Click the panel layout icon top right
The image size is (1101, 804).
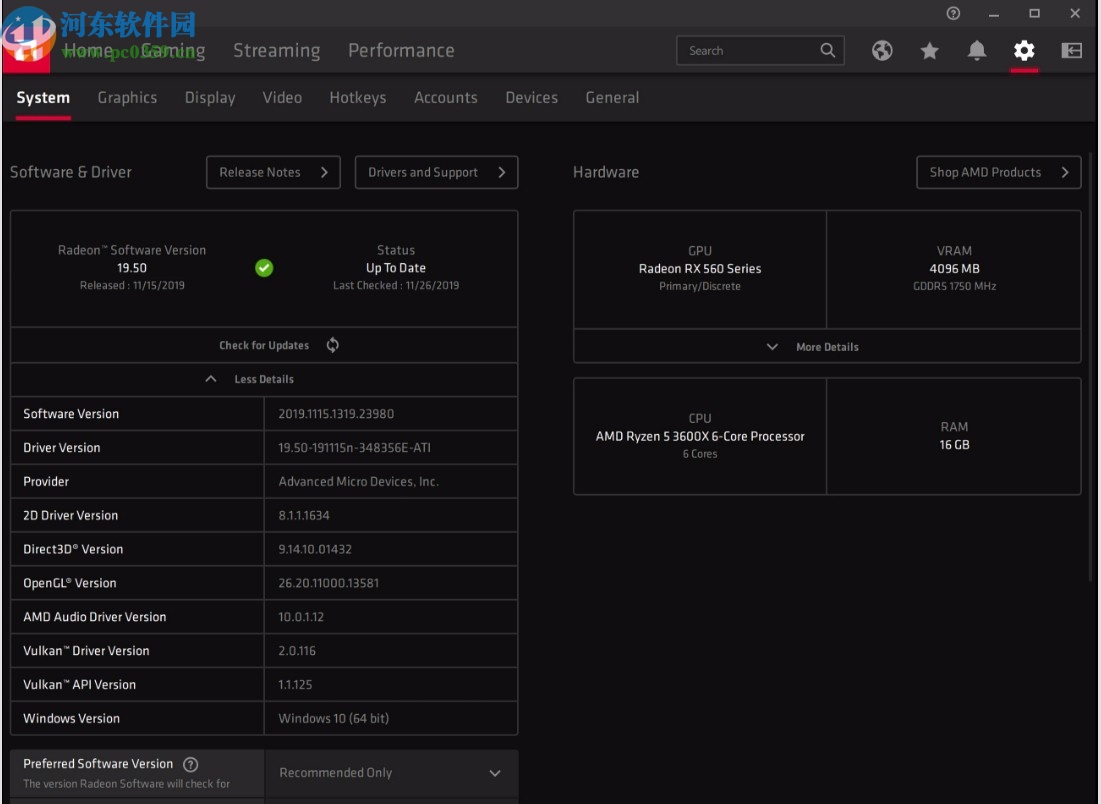point(1071,50)
